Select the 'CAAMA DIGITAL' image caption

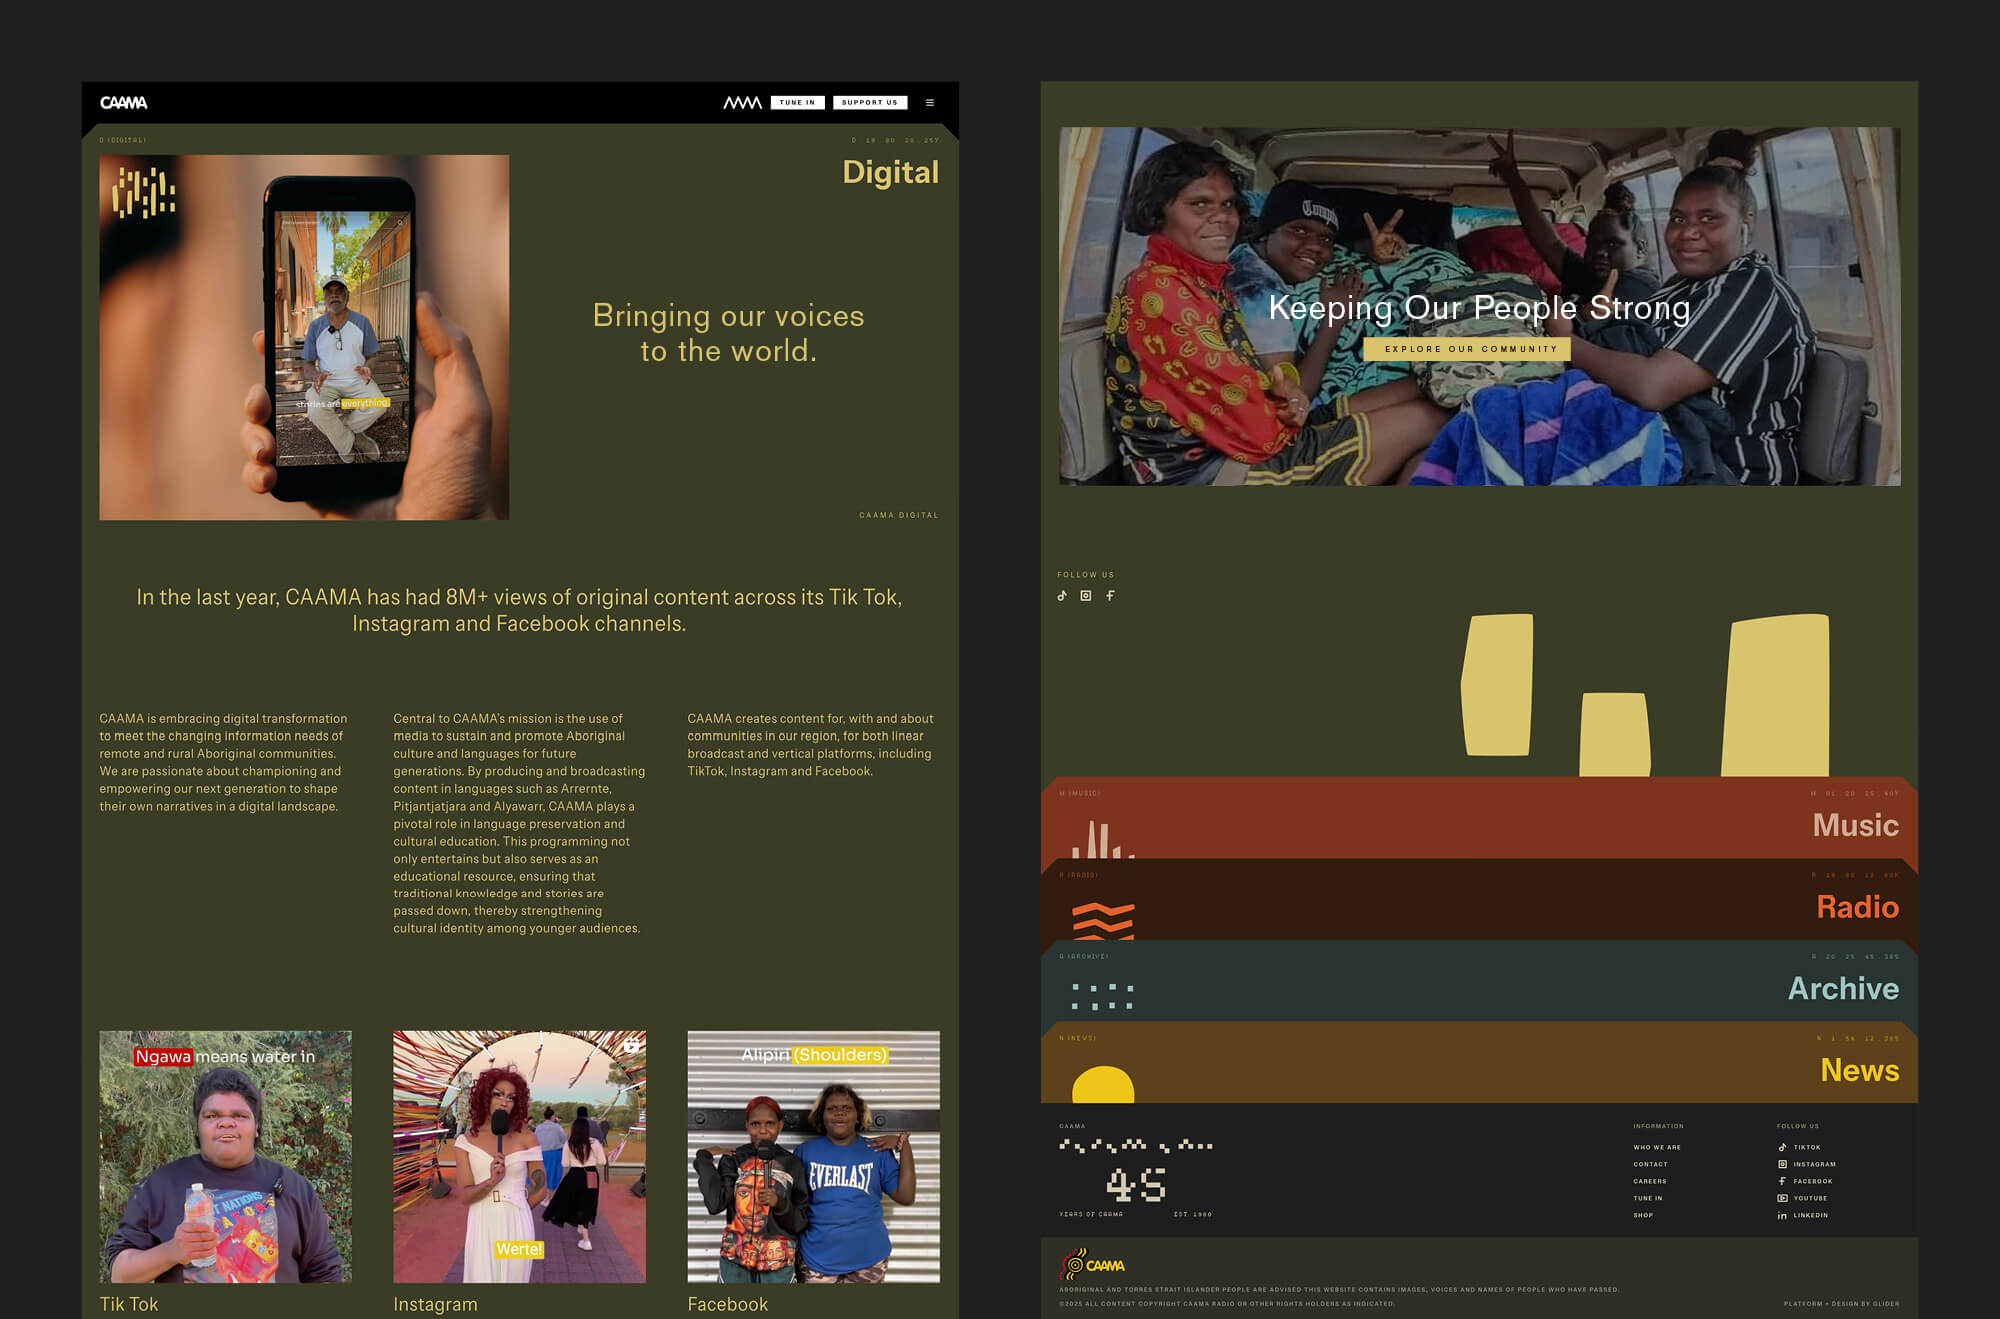click(x=899, y=515)
